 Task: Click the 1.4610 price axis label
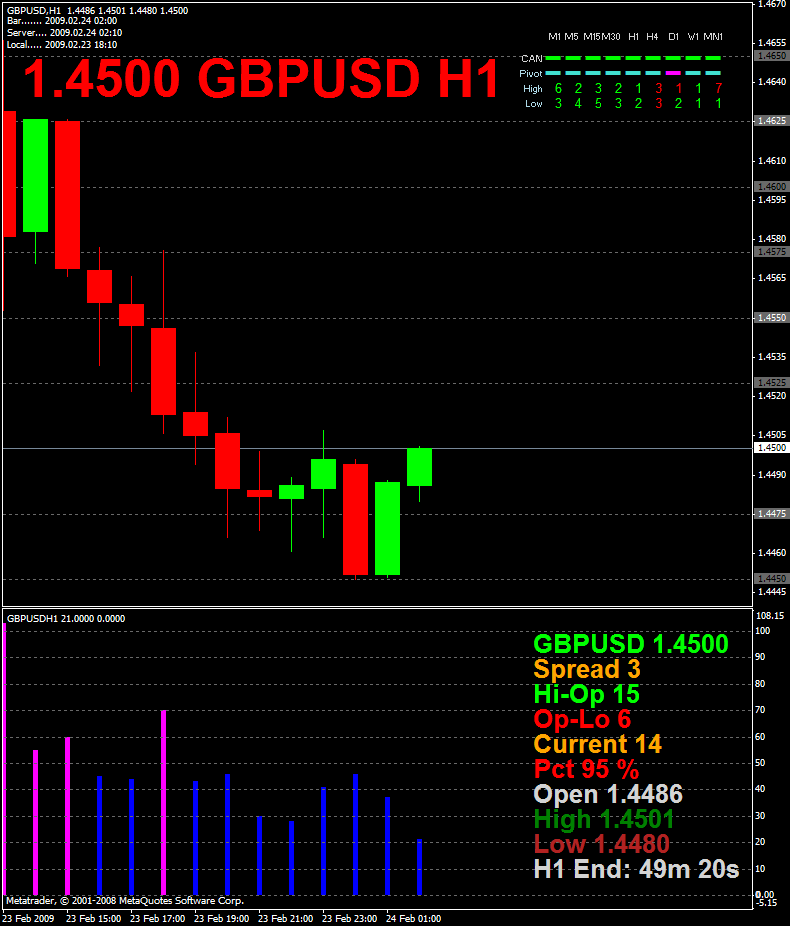pos(772,161)
